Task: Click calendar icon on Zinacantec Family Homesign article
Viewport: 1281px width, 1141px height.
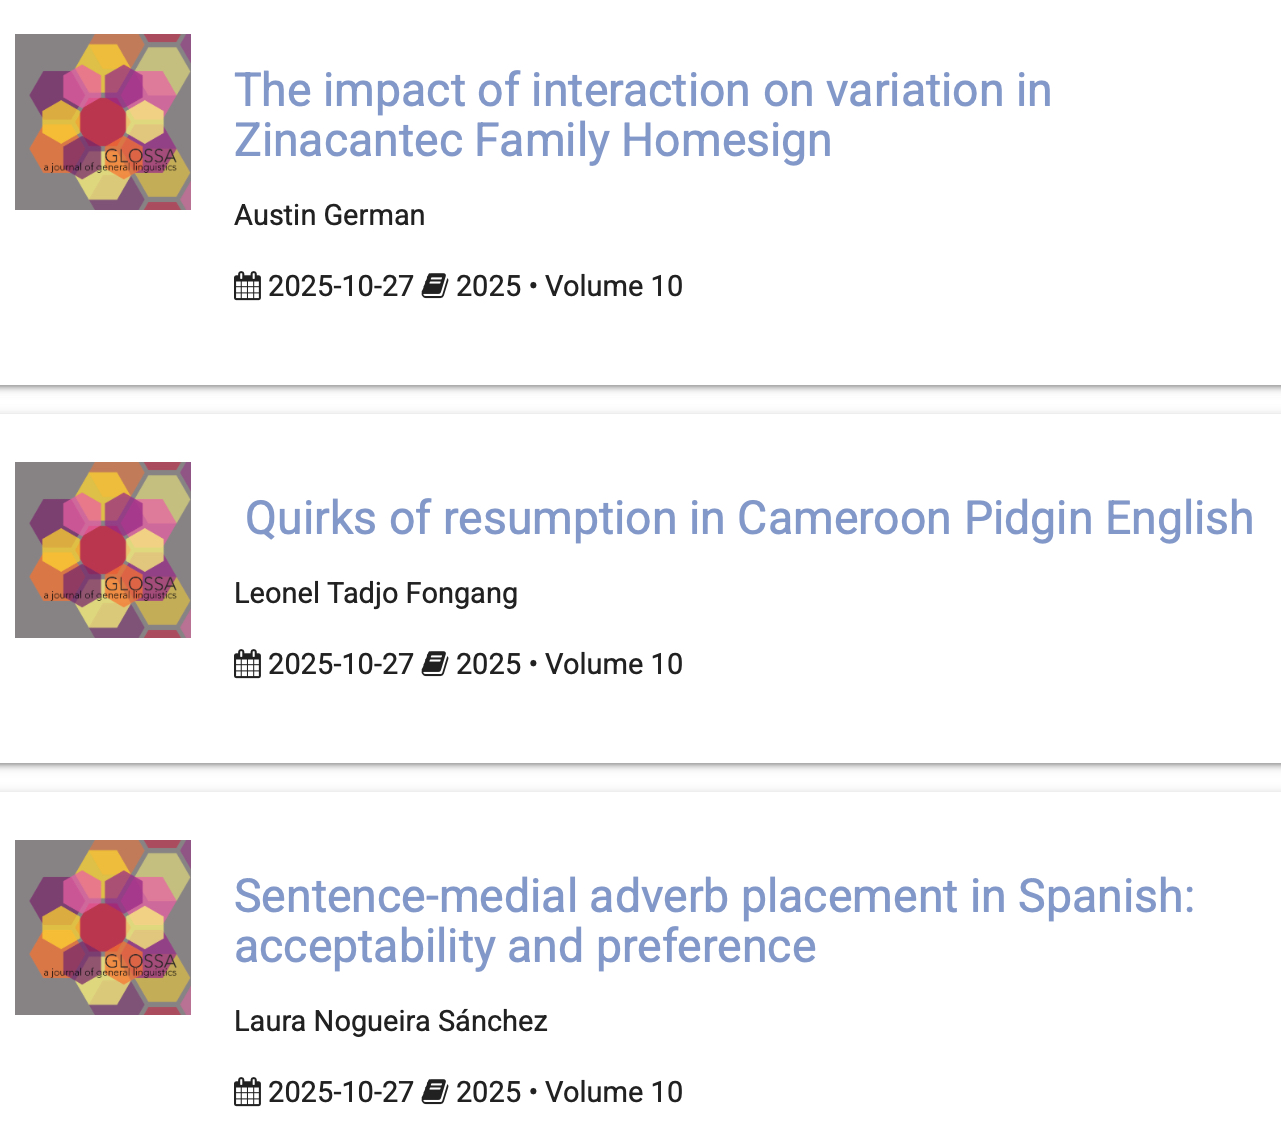Action: click(247, 286)
